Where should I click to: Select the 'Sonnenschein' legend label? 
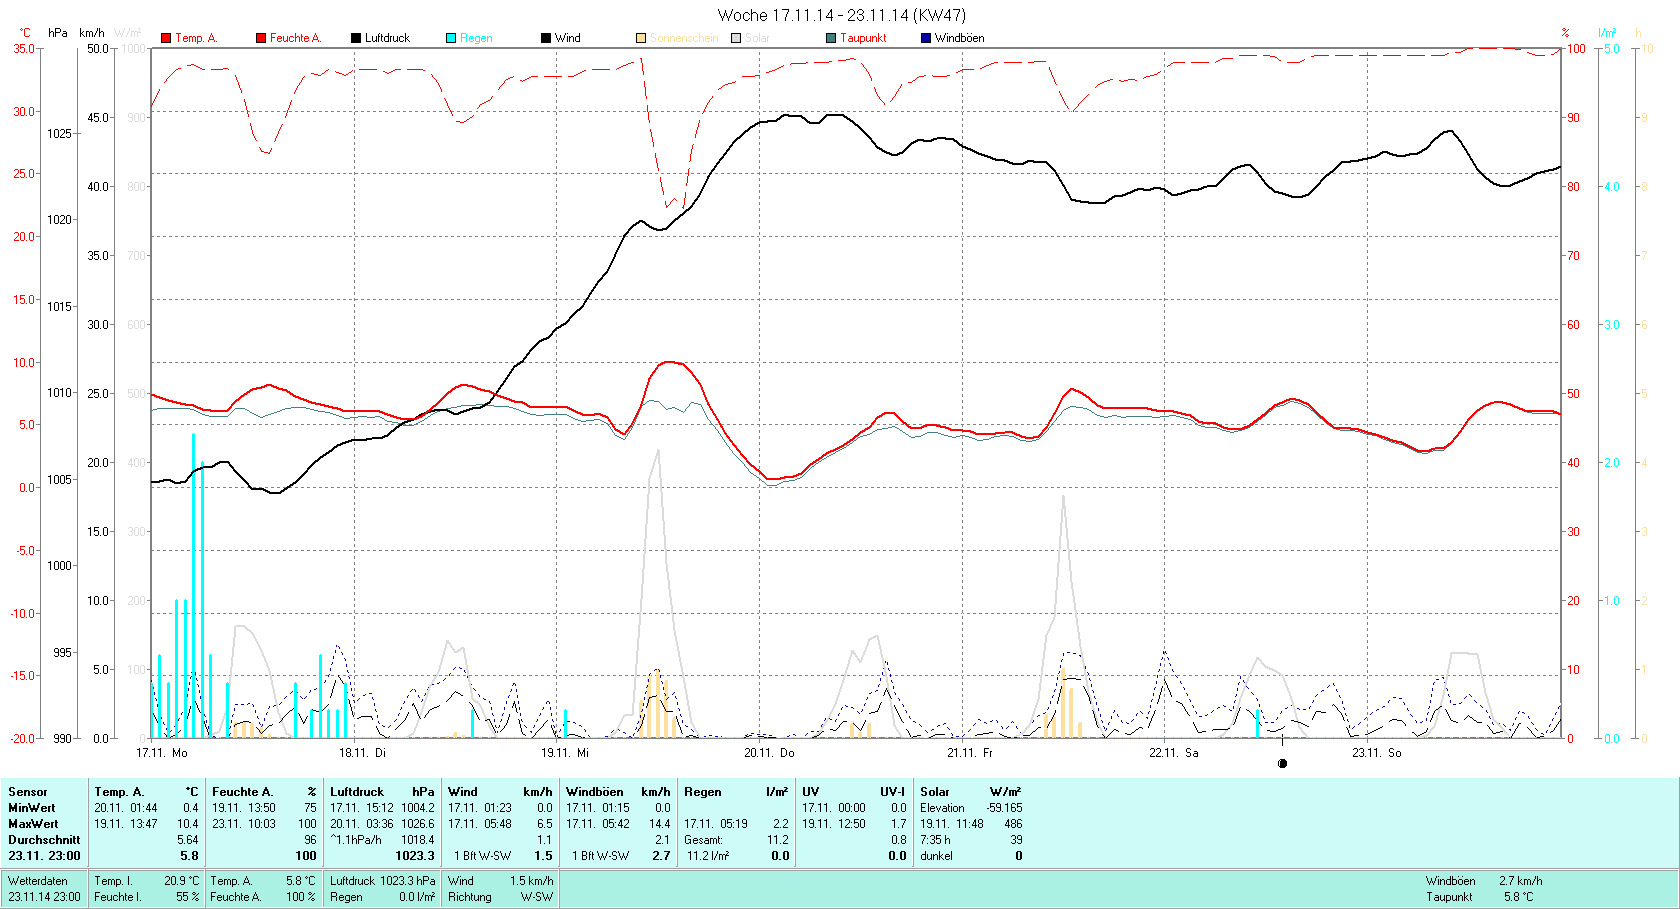(684, 38)
